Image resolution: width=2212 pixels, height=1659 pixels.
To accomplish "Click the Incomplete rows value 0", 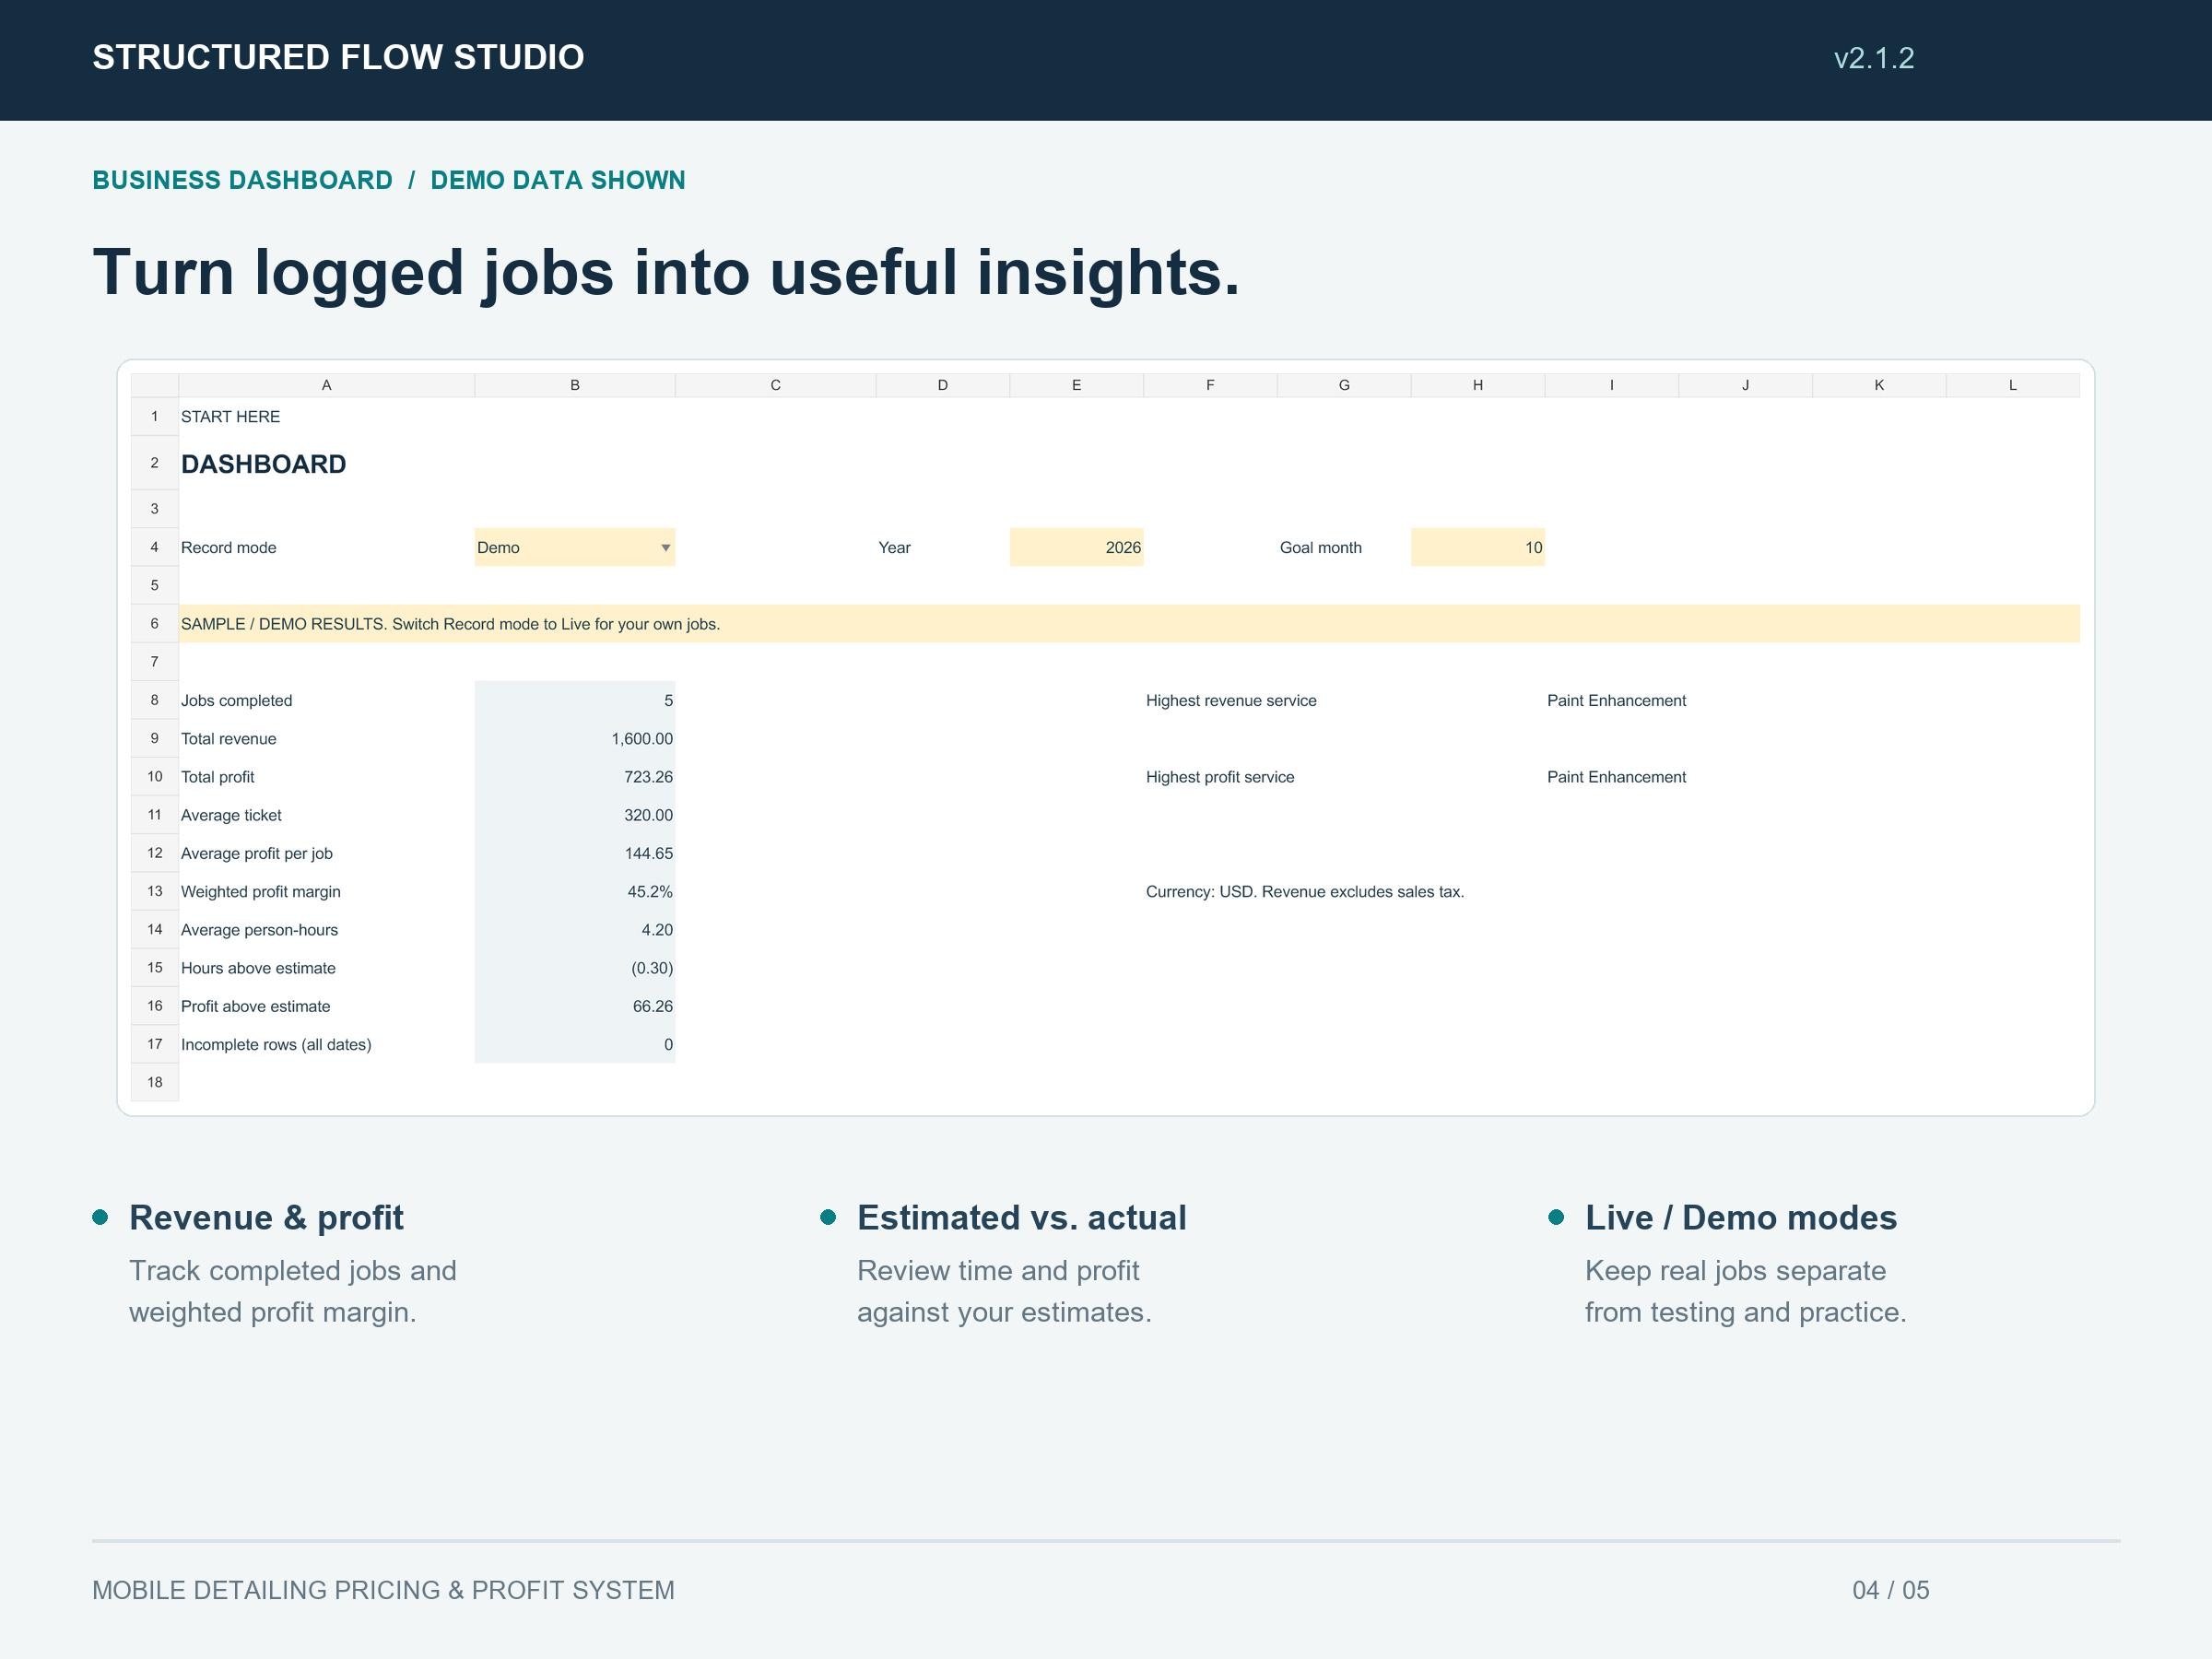I will [575, 1044].
